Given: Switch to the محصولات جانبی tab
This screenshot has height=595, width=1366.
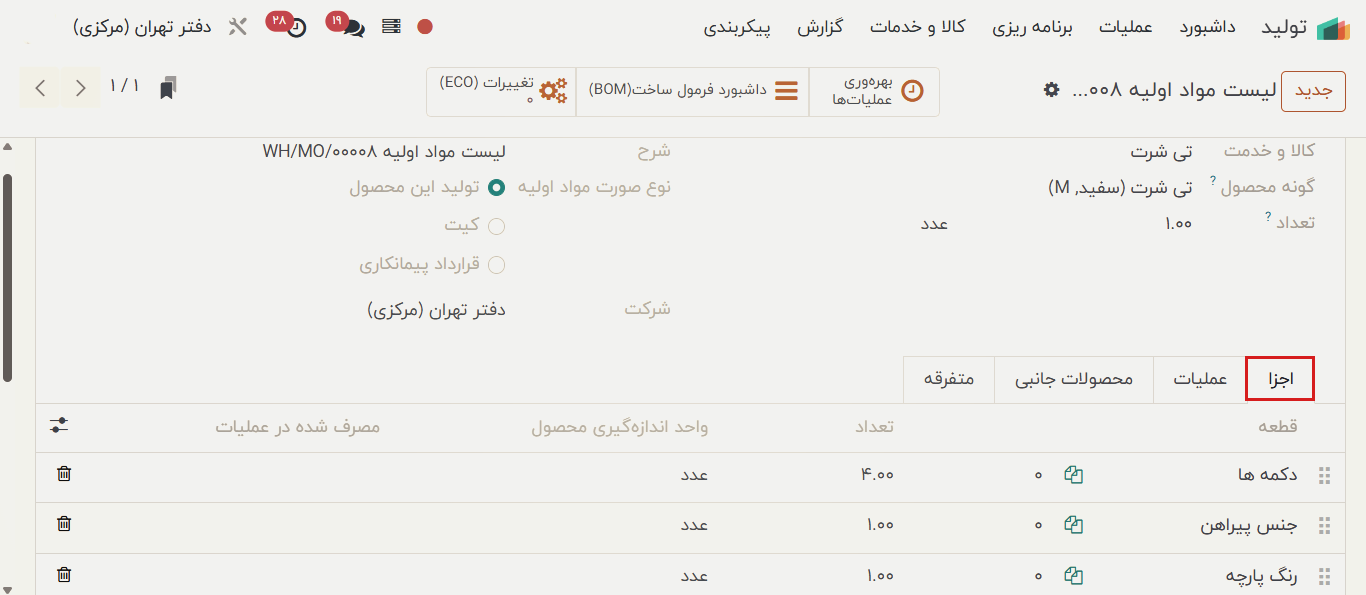Looking at the screenshot, I should pos(1074,380).
